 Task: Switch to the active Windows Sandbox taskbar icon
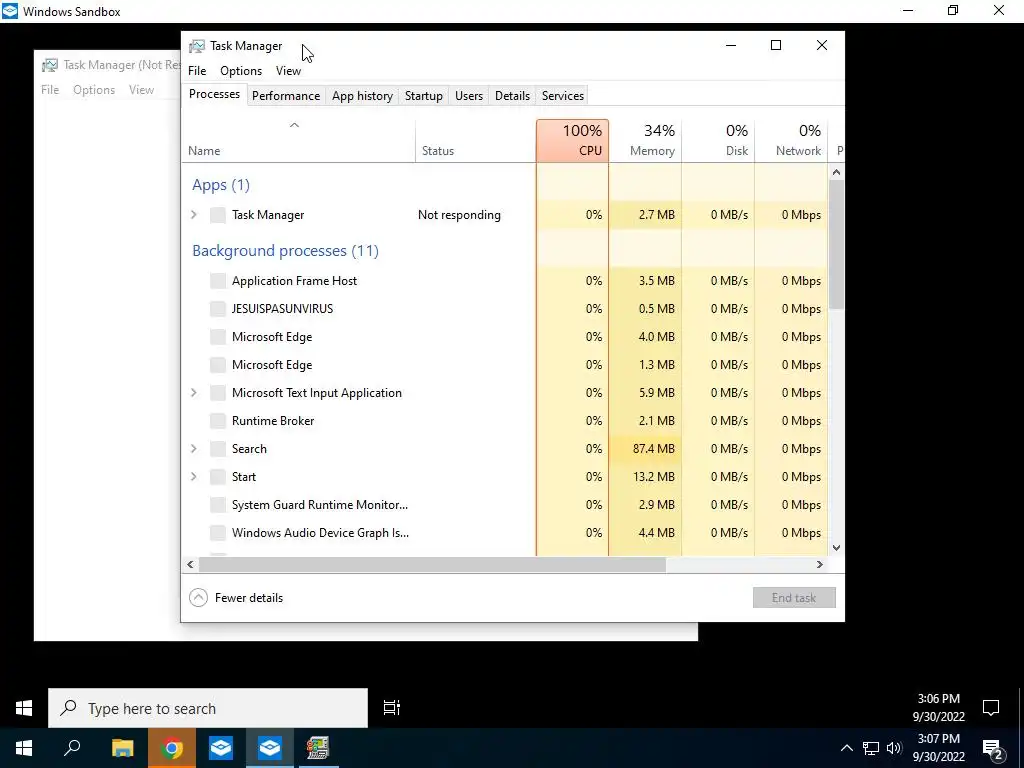[x=270, y=748]
